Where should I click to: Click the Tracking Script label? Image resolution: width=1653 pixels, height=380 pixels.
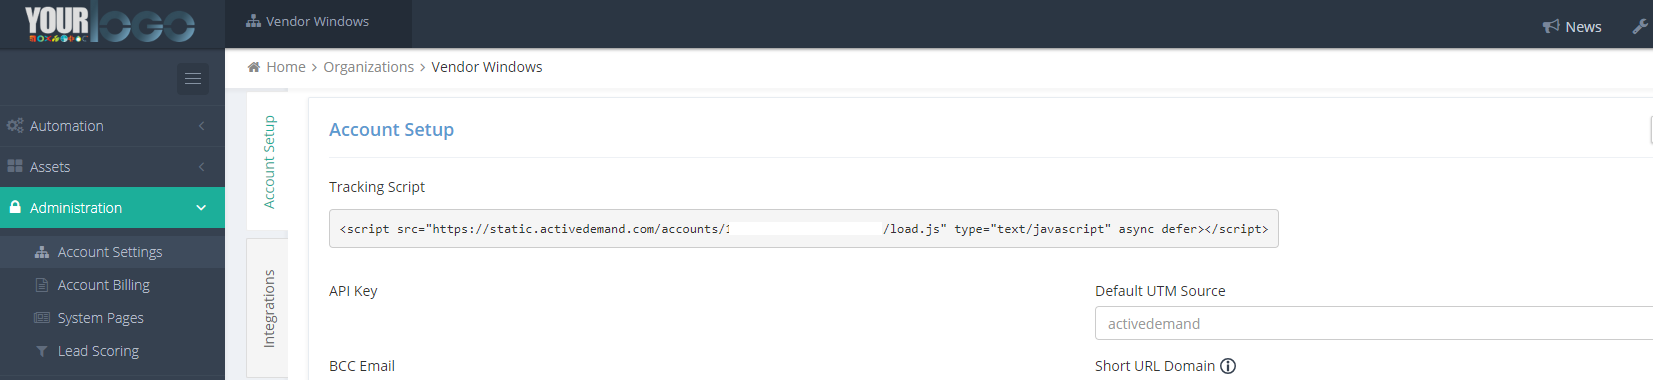[x=377, y=187]
